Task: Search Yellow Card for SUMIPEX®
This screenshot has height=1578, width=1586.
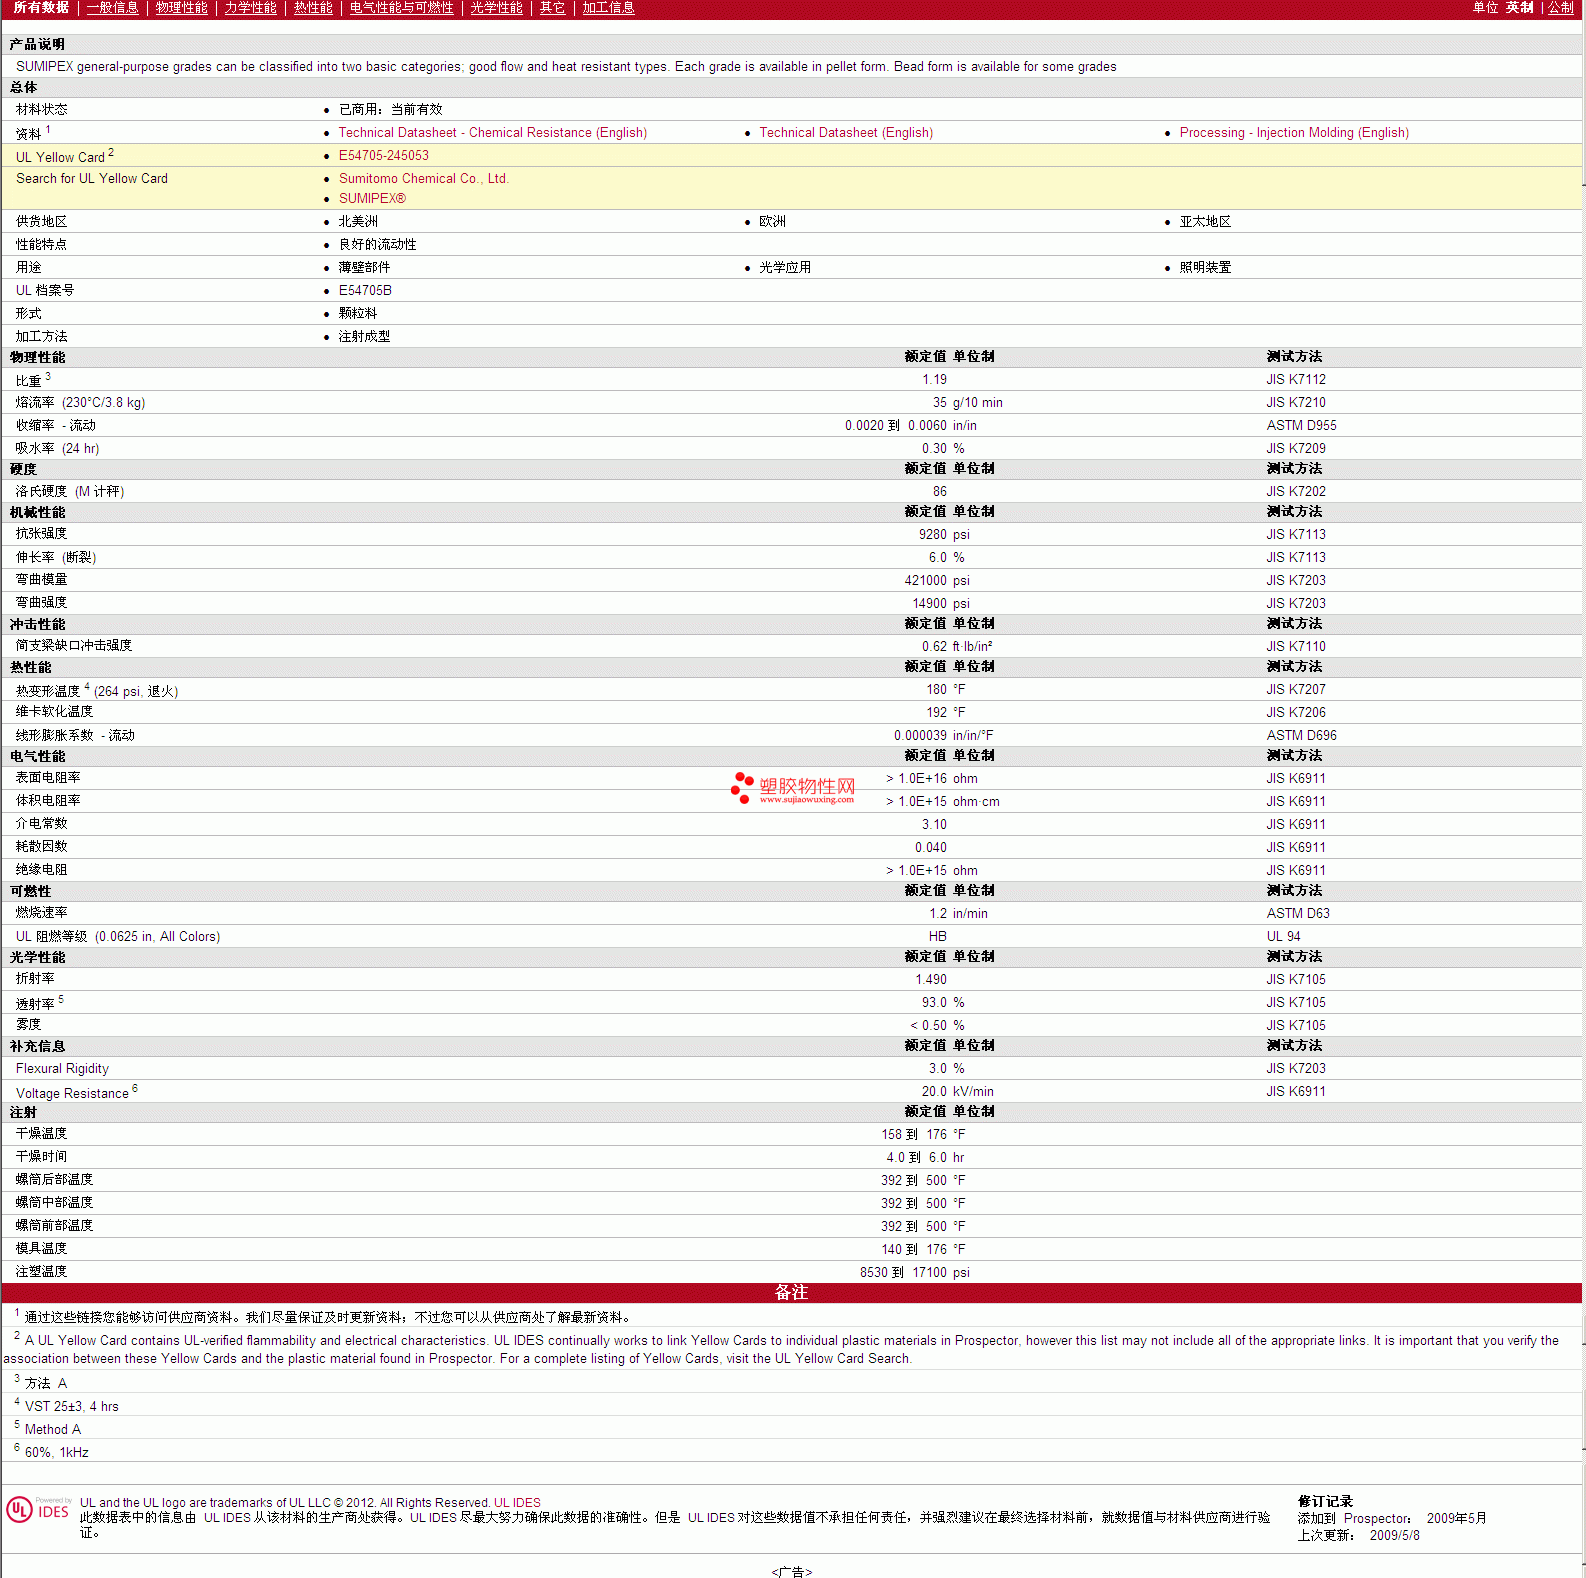Action: 372,199
